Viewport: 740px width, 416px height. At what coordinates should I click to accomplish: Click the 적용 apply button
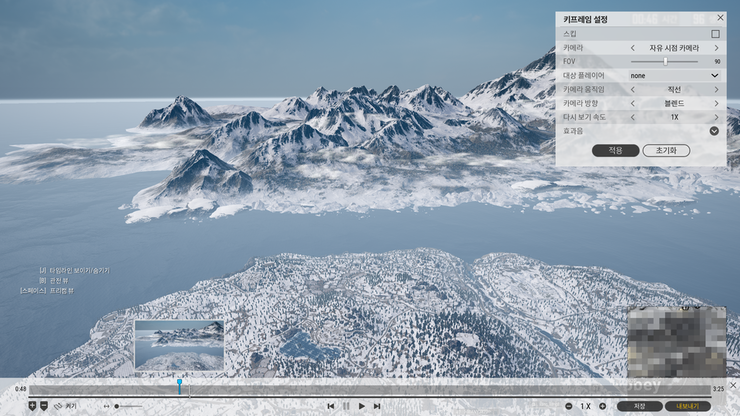click(615, 151)
